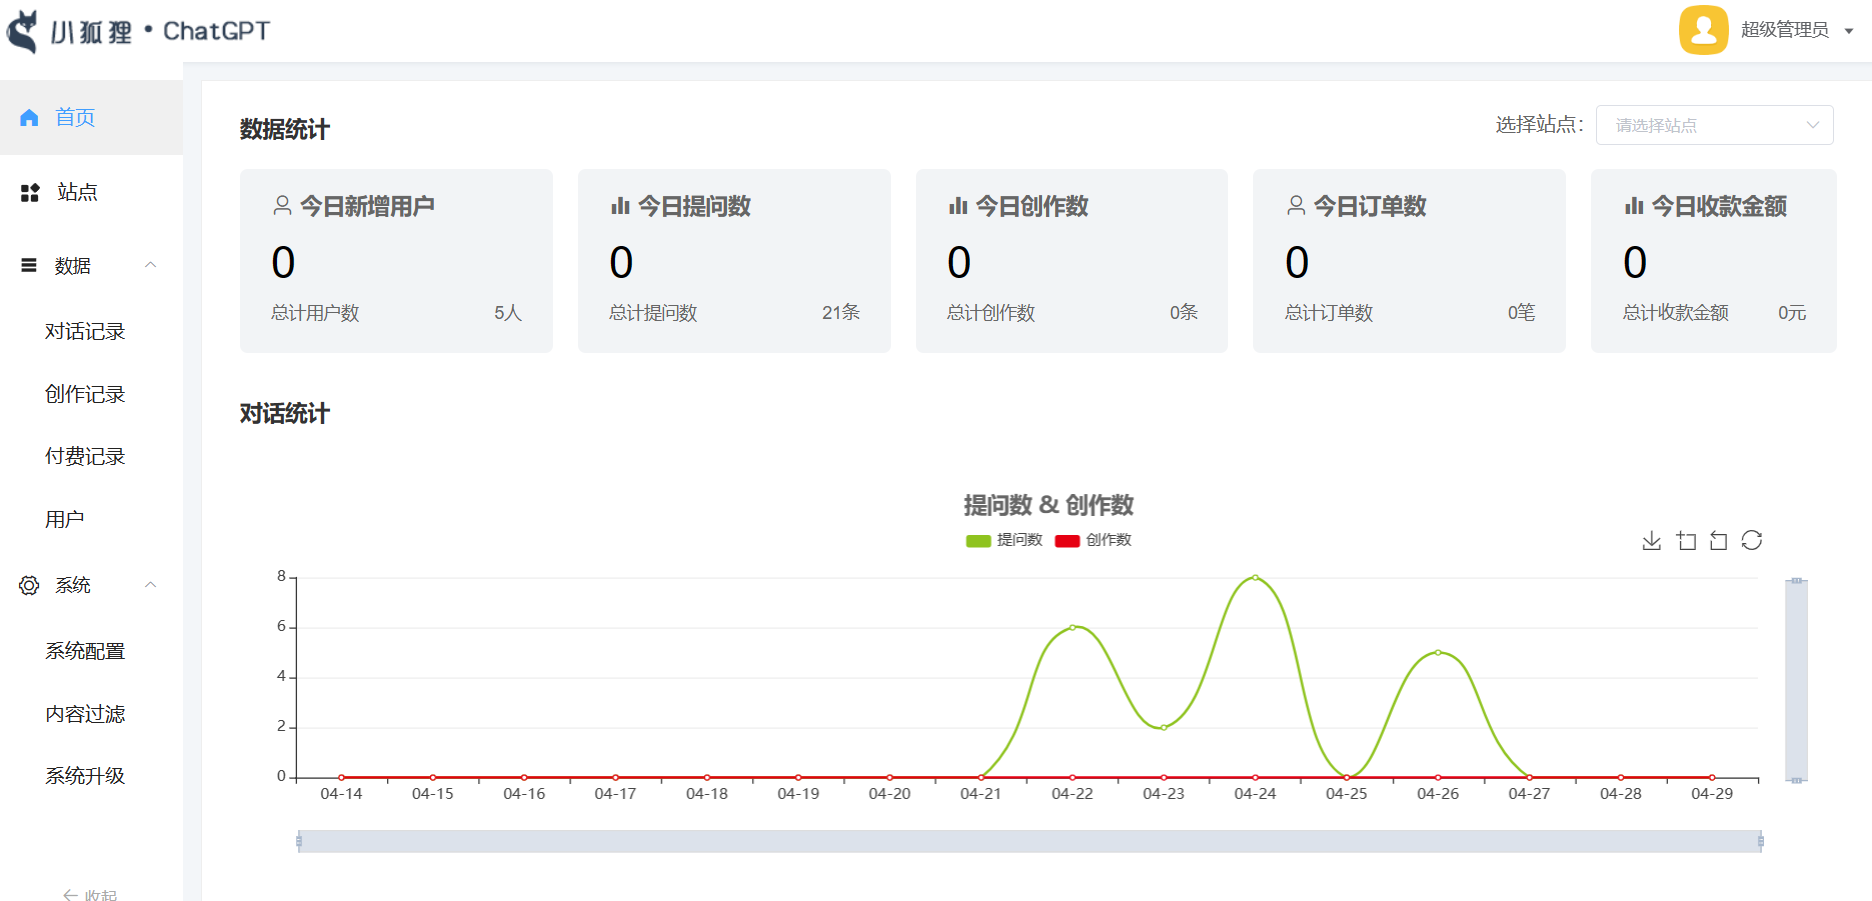Click the gear icon beside 系统
The width and height of the screenshot is (1872, 901).
click(x=29, y=585)
